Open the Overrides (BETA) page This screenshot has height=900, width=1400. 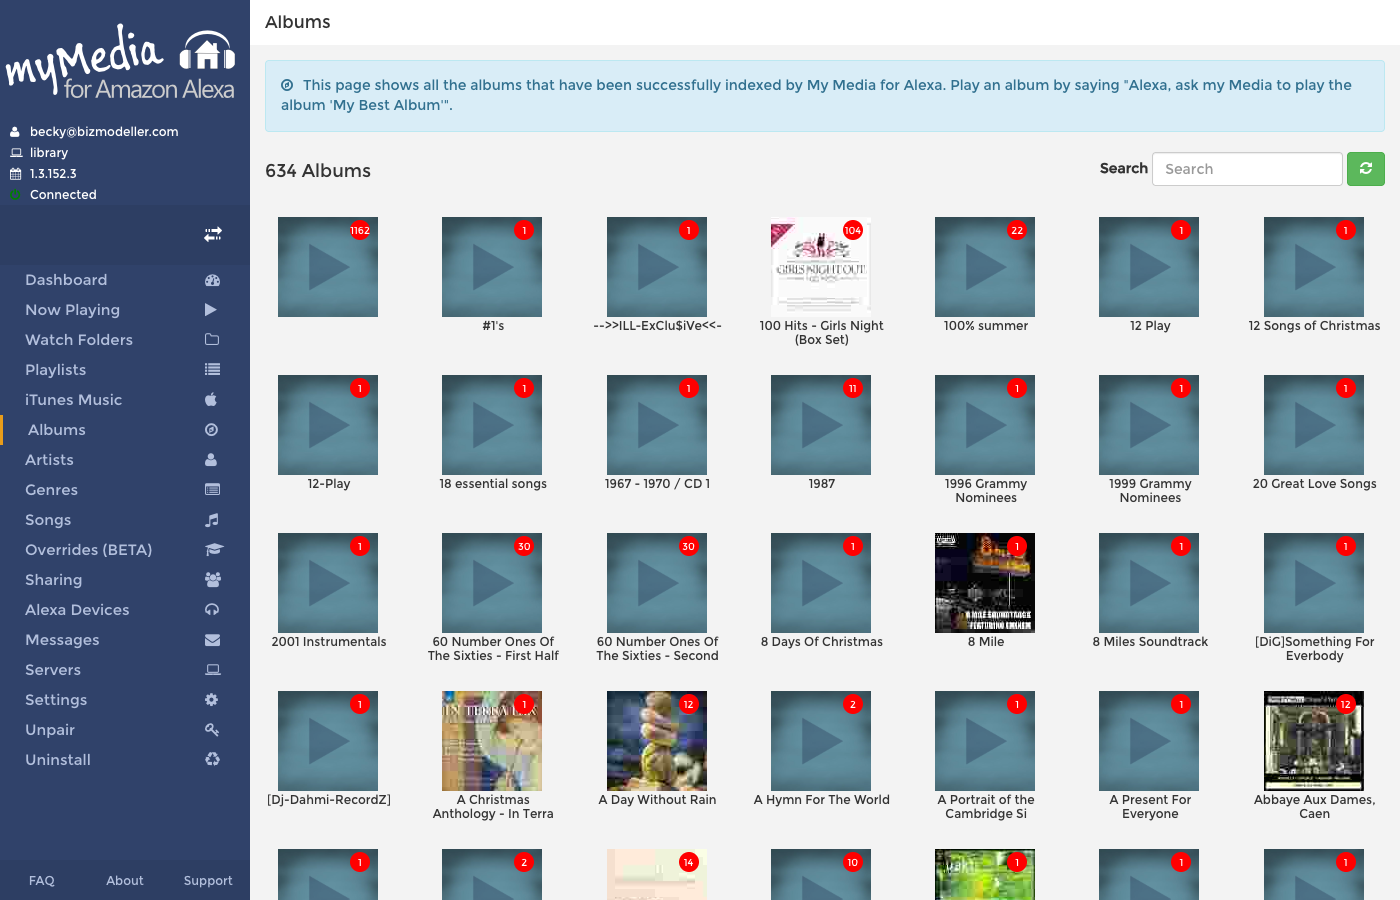coord(88,549)
